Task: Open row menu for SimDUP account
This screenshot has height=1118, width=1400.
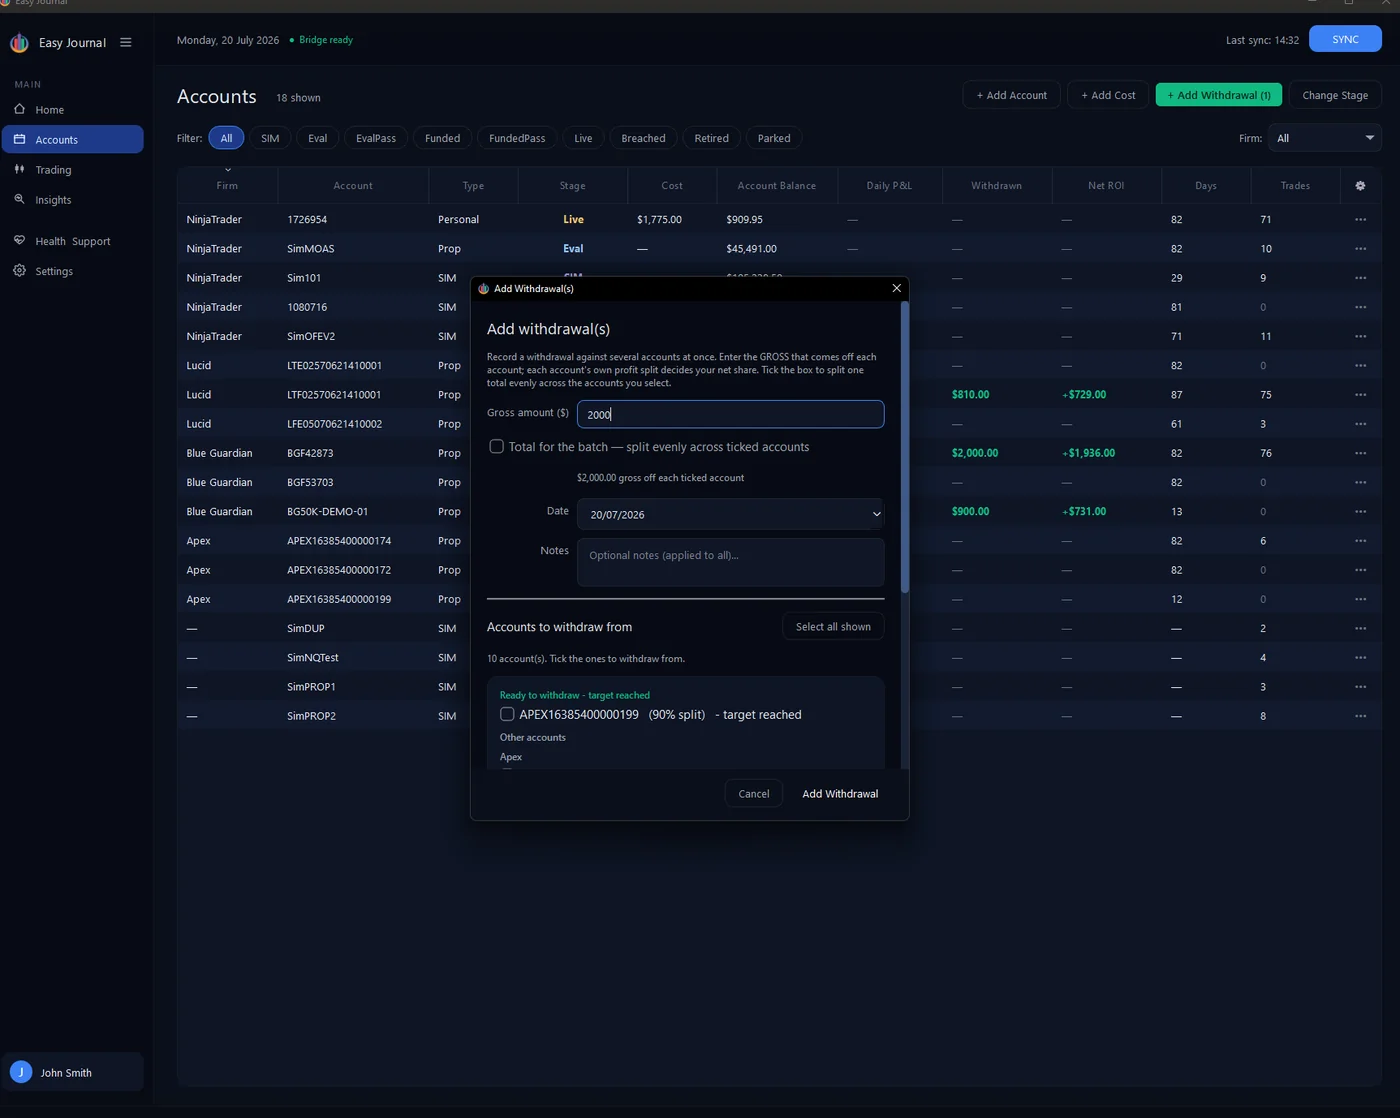Action: click(1360, 629)
